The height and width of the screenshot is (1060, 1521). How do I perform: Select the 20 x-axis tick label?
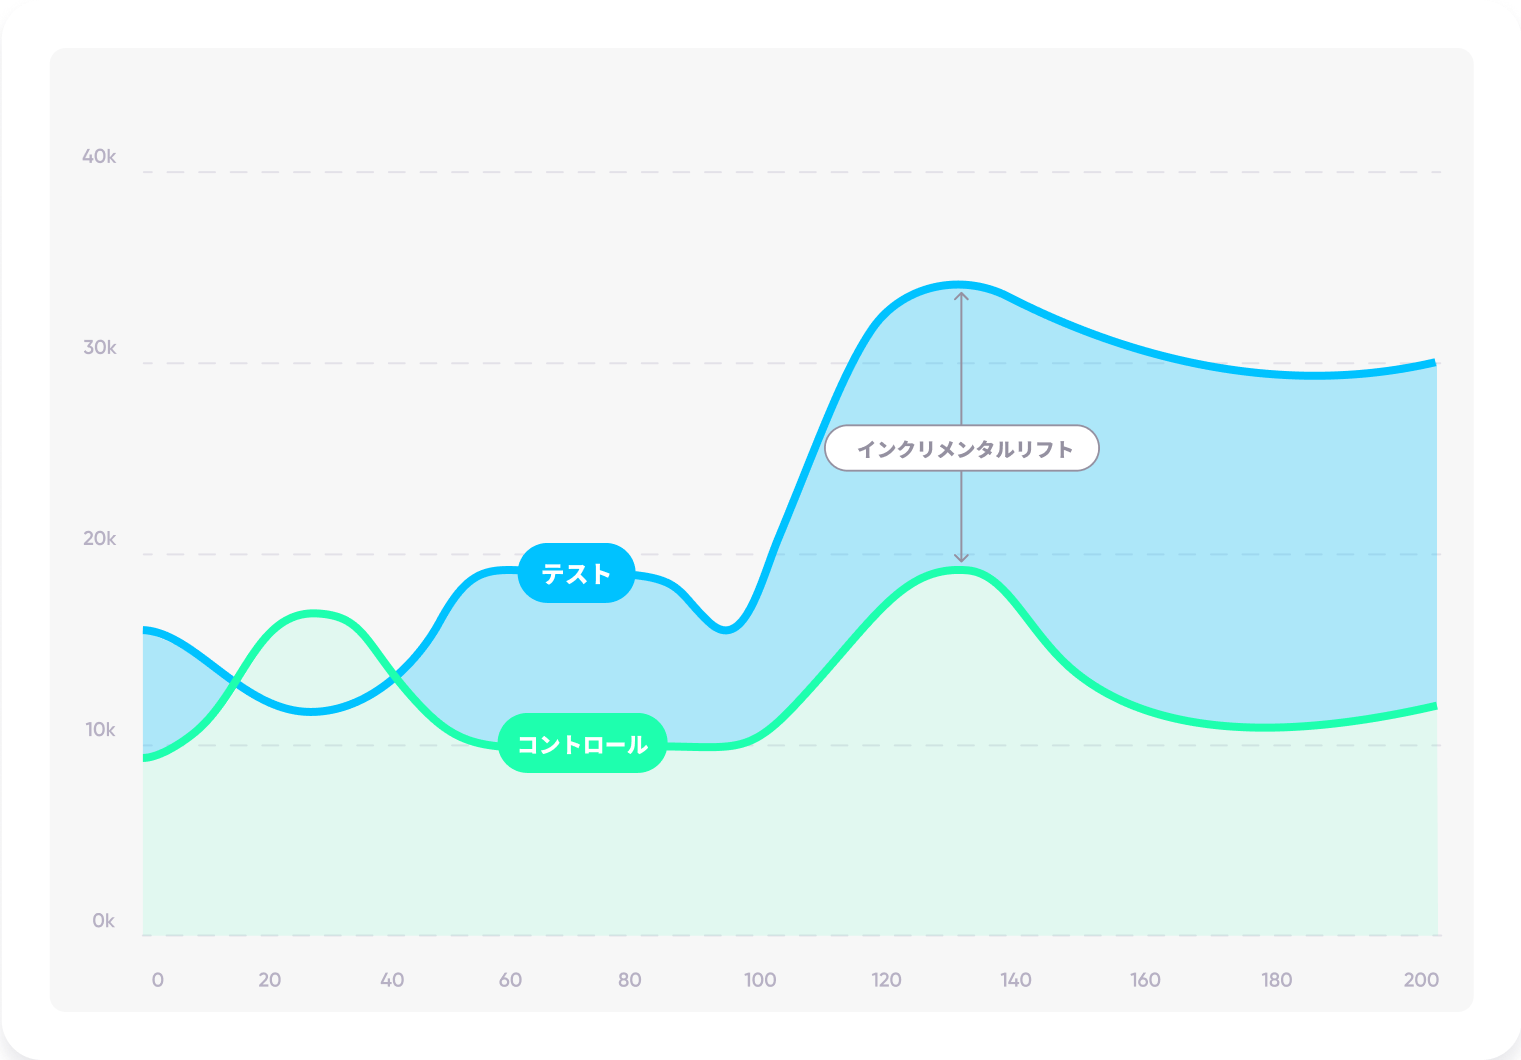(x=269, y=980)
